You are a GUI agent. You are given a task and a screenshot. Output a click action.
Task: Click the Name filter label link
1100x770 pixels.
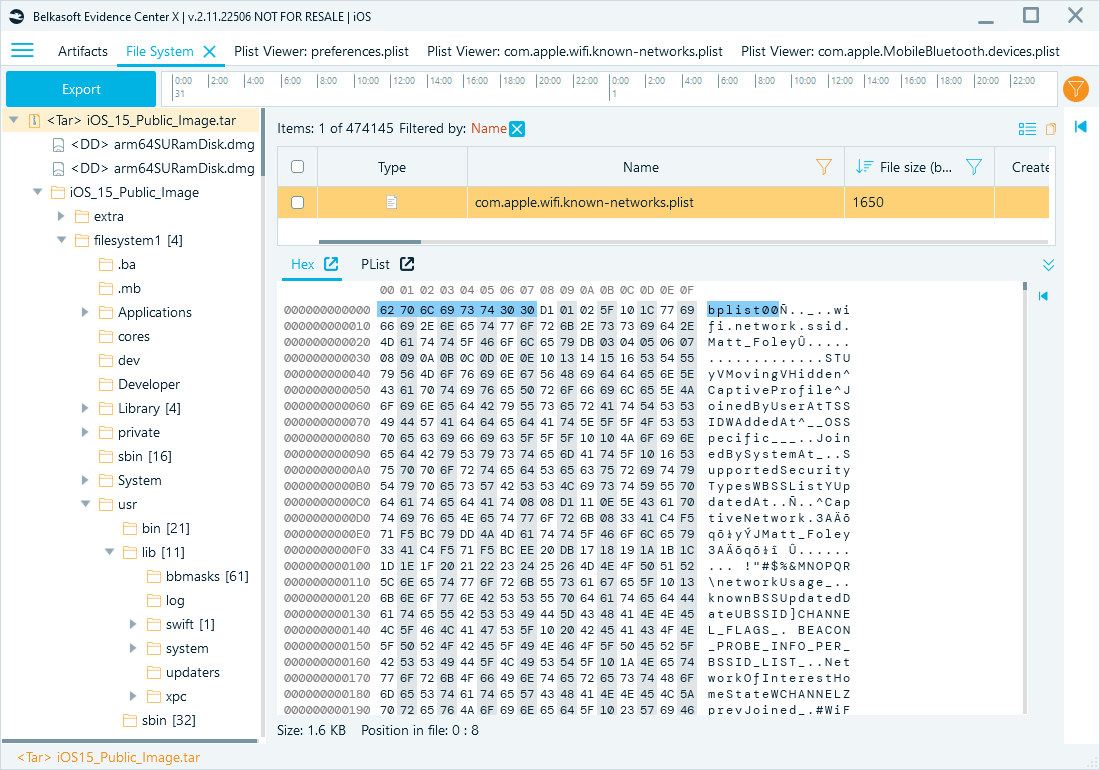[x=489, y=128]
